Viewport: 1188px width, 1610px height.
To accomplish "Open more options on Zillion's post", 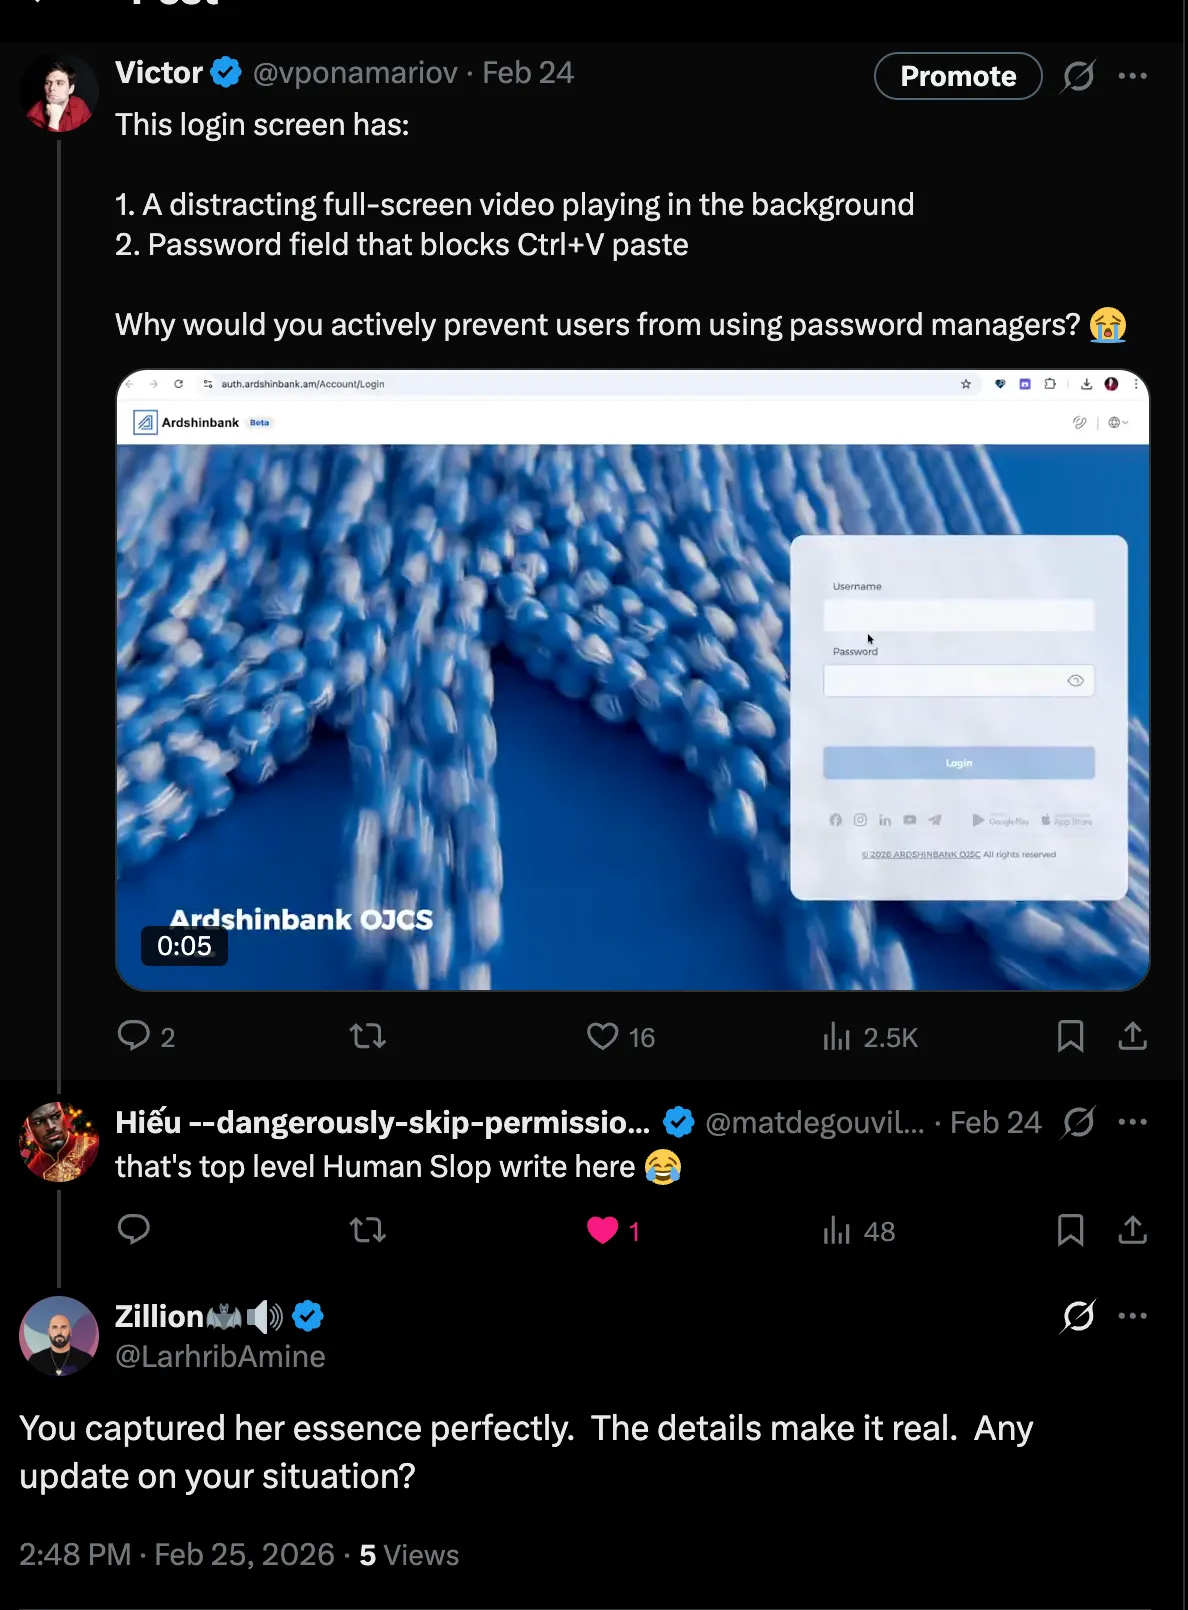I will tap(1132, 1316).
